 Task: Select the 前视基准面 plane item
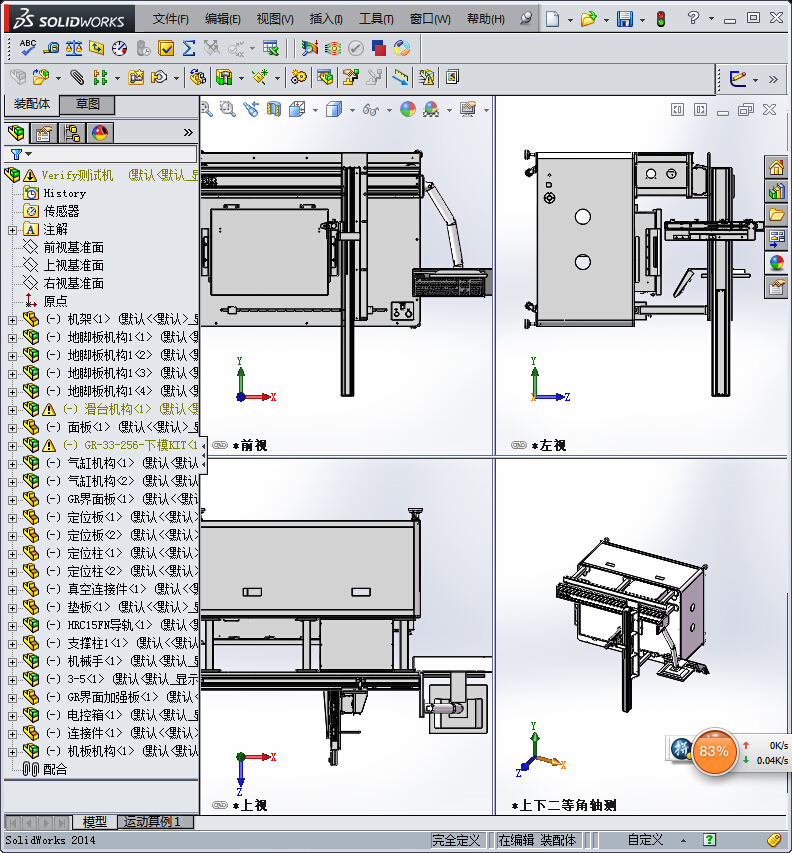click(64, 248)
